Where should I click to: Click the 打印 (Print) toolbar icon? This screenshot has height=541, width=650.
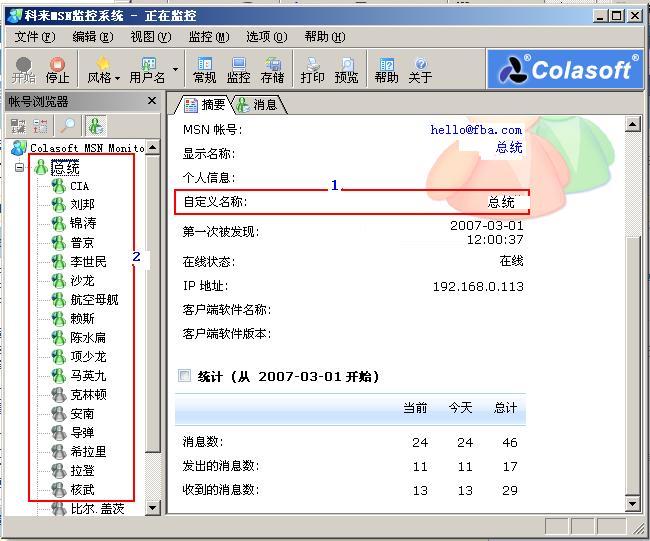tap(312, 69)
